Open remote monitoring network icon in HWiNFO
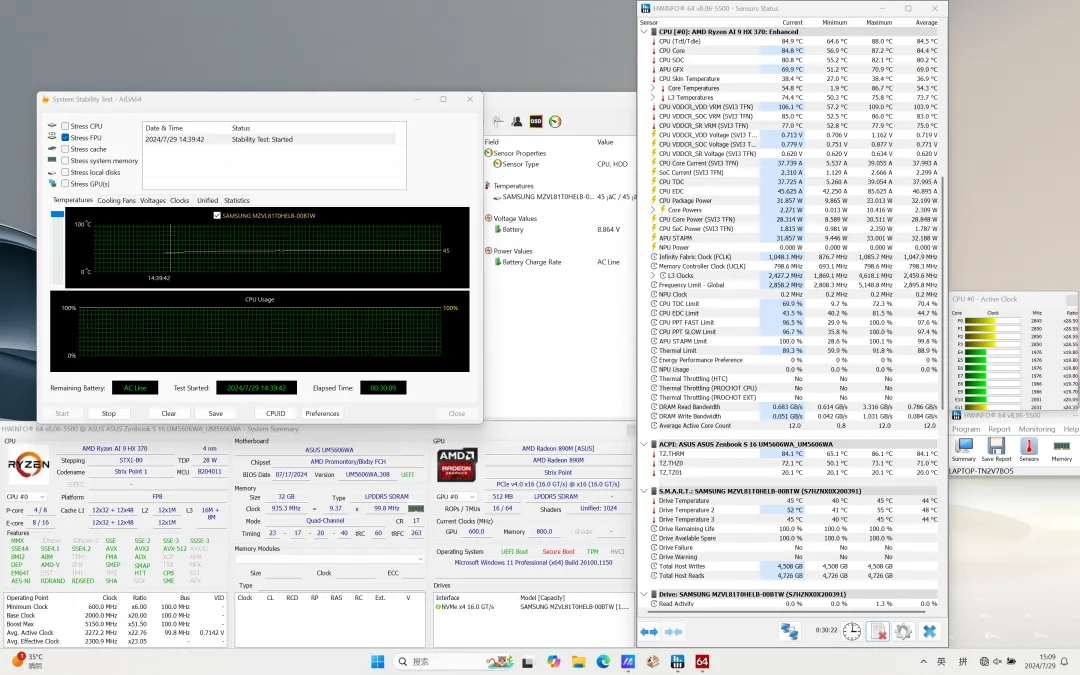Viewport: 1080px width, 675px height. (x=789, y=631)
